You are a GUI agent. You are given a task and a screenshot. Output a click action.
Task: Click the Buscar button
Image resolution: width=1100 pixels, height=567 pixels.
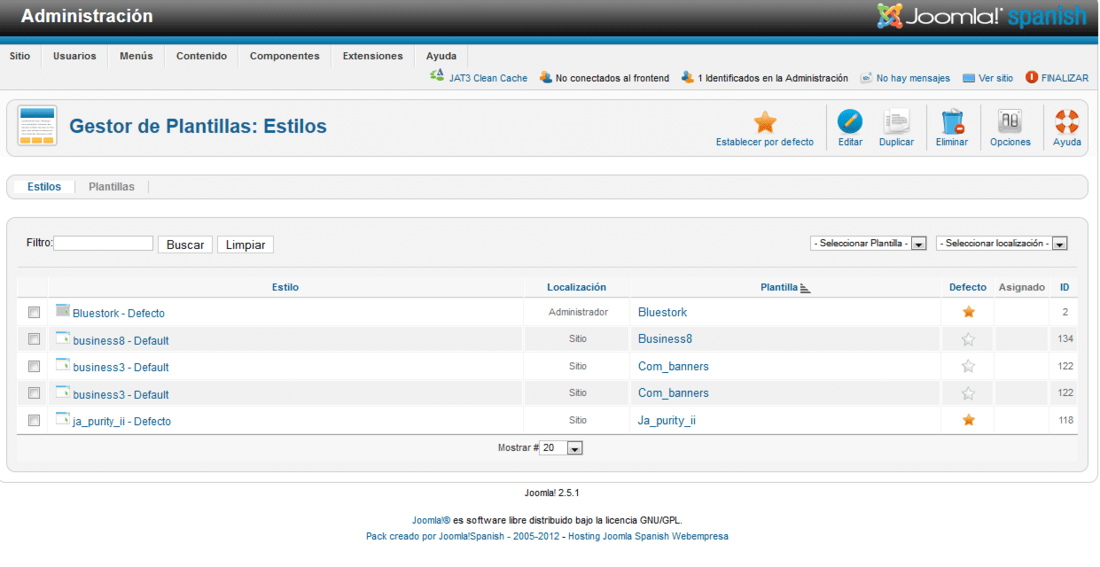point(185,244)
